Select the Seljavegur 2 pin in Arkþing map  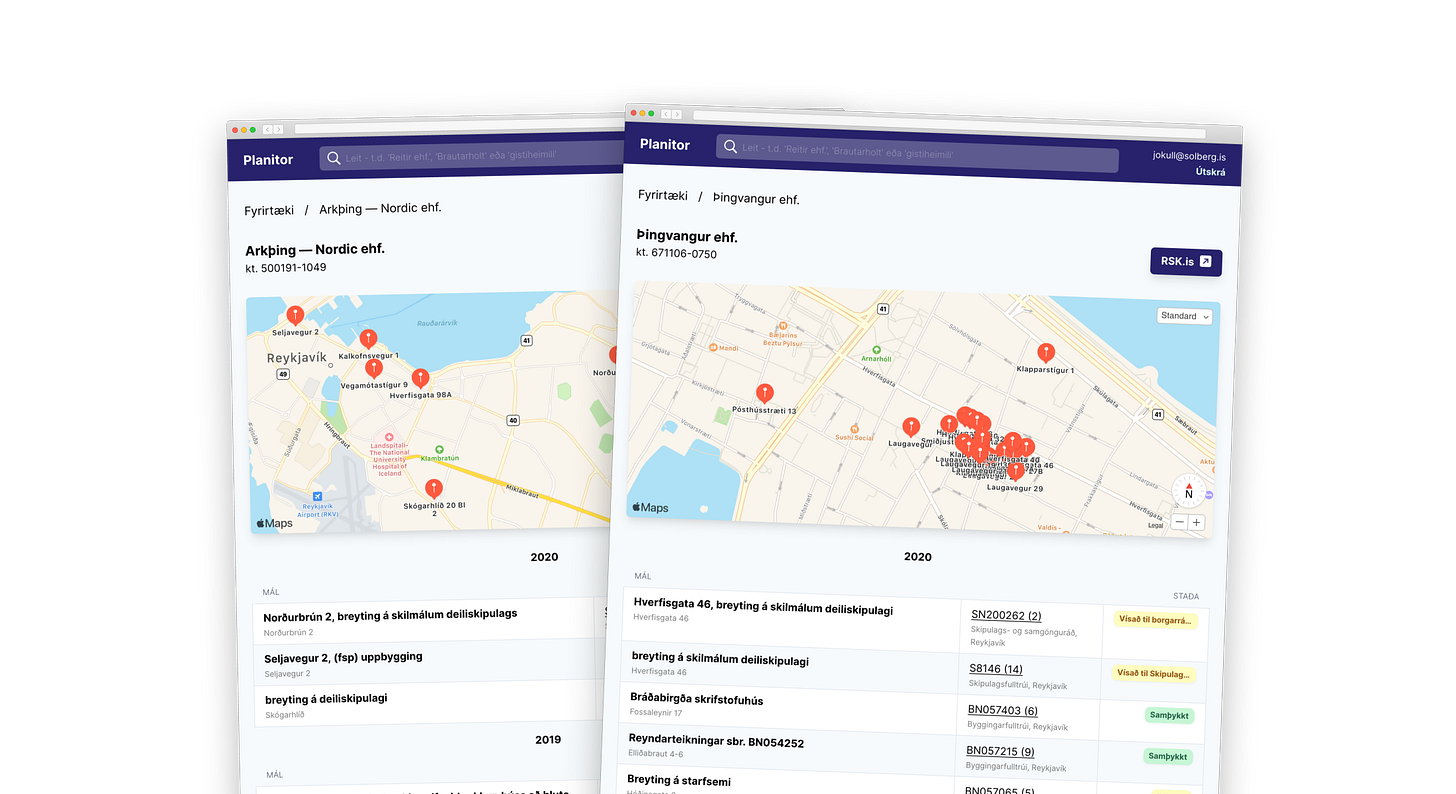pyautogui.click(x=295, y=316)
